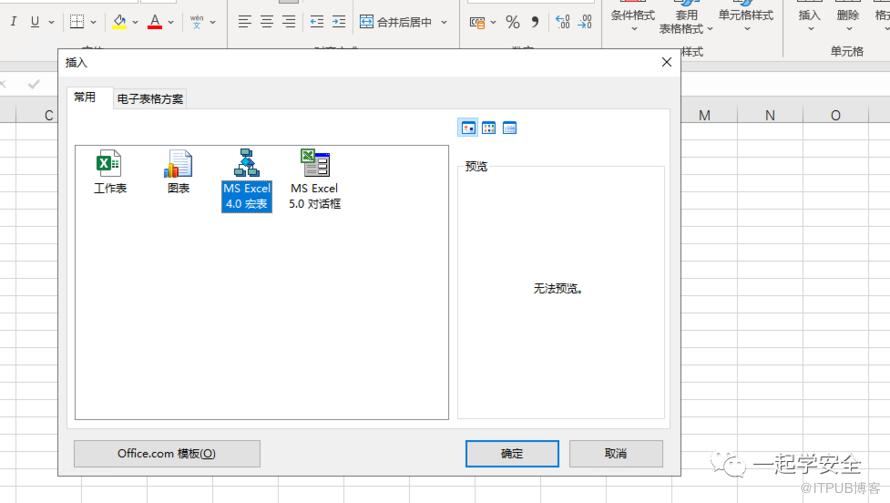This screenshot has width=890, height=503.
Task: Select column N header
Action: (770, 115)
